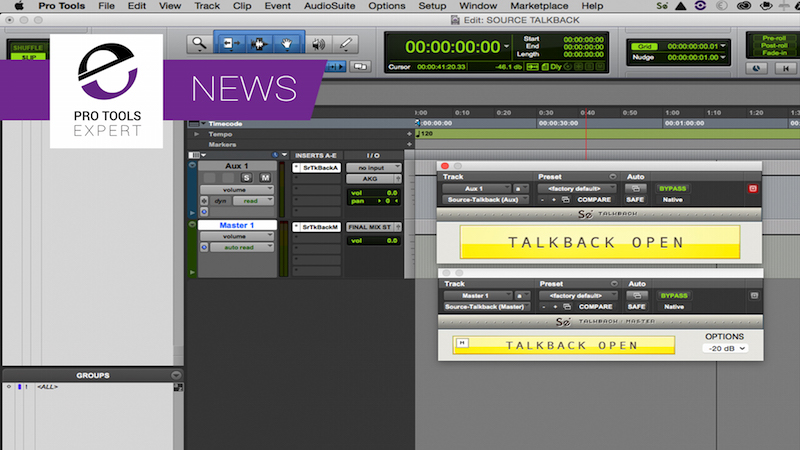The width and height of the screenshot is (800, 450).
Task: Toggle the H latch in Master talkback
Action: pos(462,343)
